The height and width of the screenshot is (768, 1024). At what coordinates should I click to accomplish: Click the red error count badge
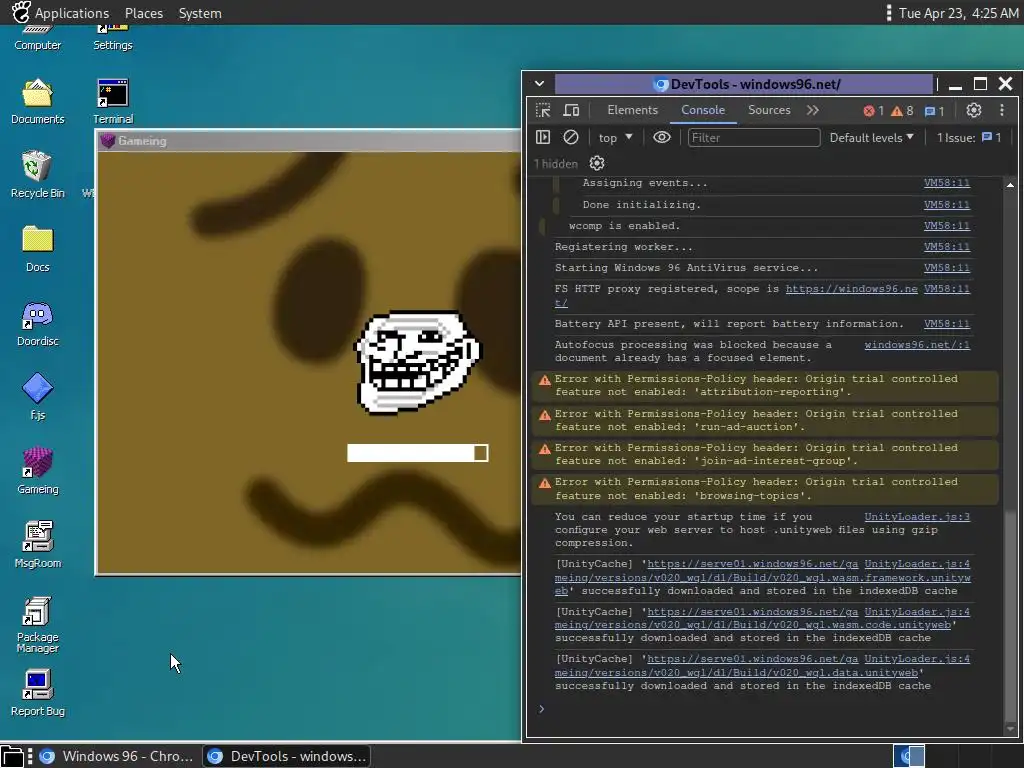(x=873, y=111)
